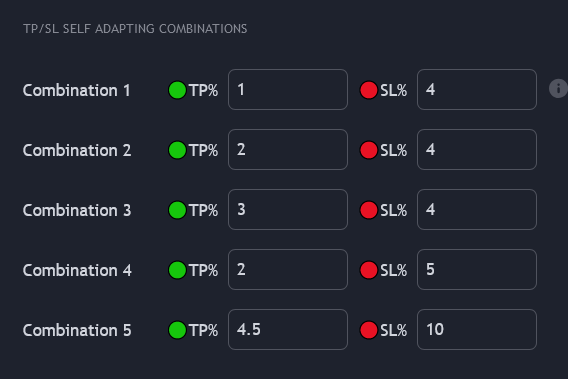Viewport: 568px width, 379px height.
Task: Open red SL color swatch for Combination 1
Action: click(369, 90)
